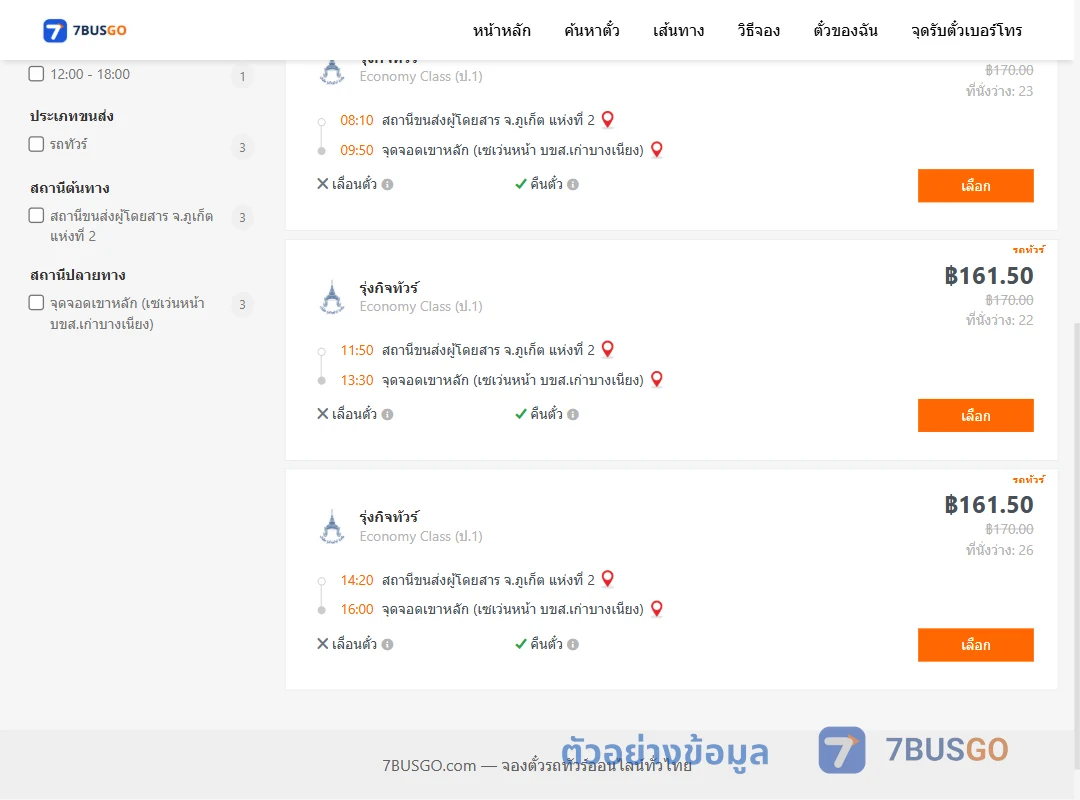
Task: Click operator logo of the 11:50 trip
Action: [332, 298]
